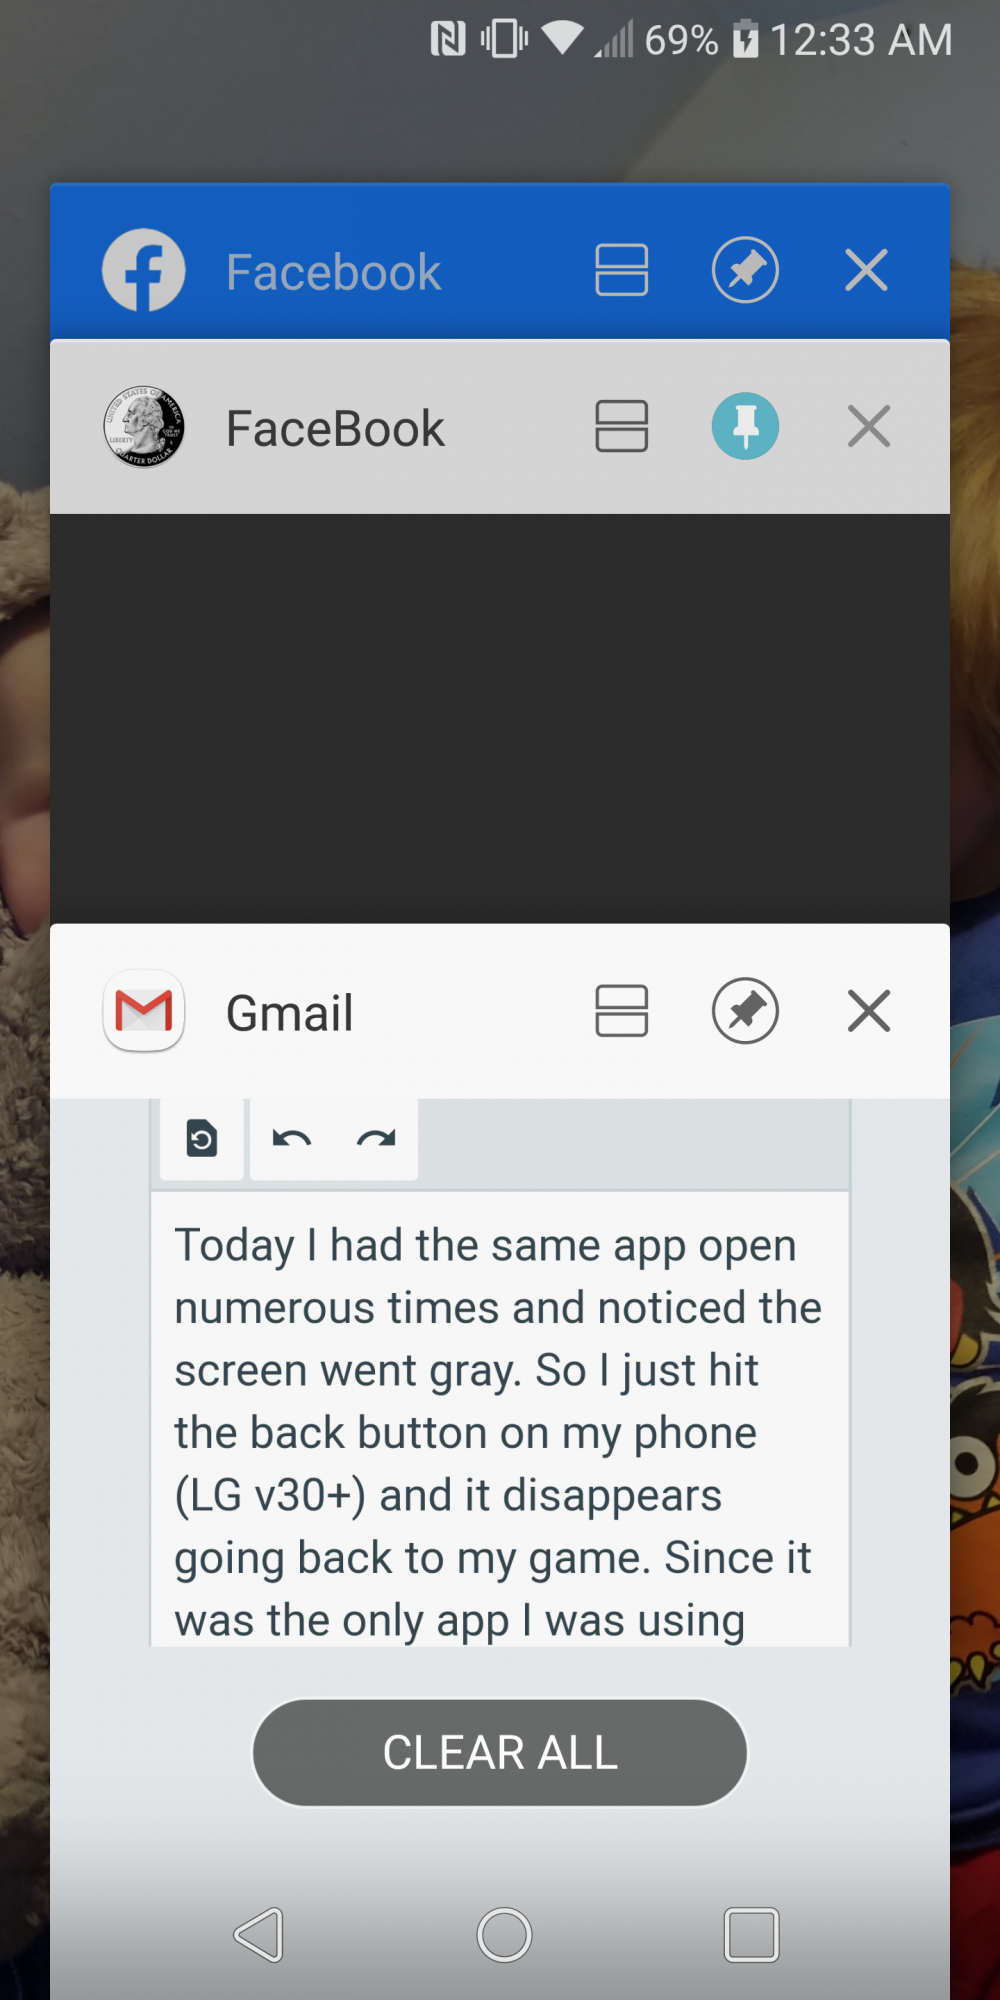Open the FaceBook card dark preview
The image size is (1000, 2000).
500,718
